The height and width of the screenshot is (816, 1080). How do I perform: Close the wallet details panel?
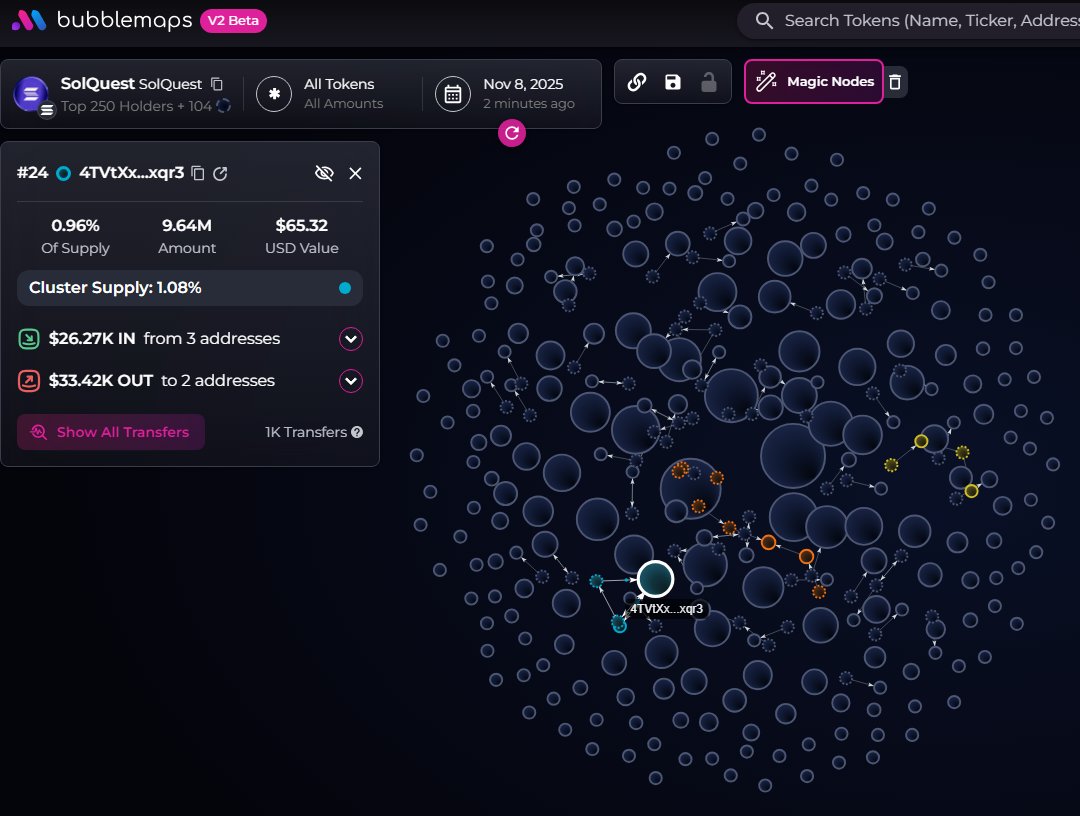click(x=355, y=173)
